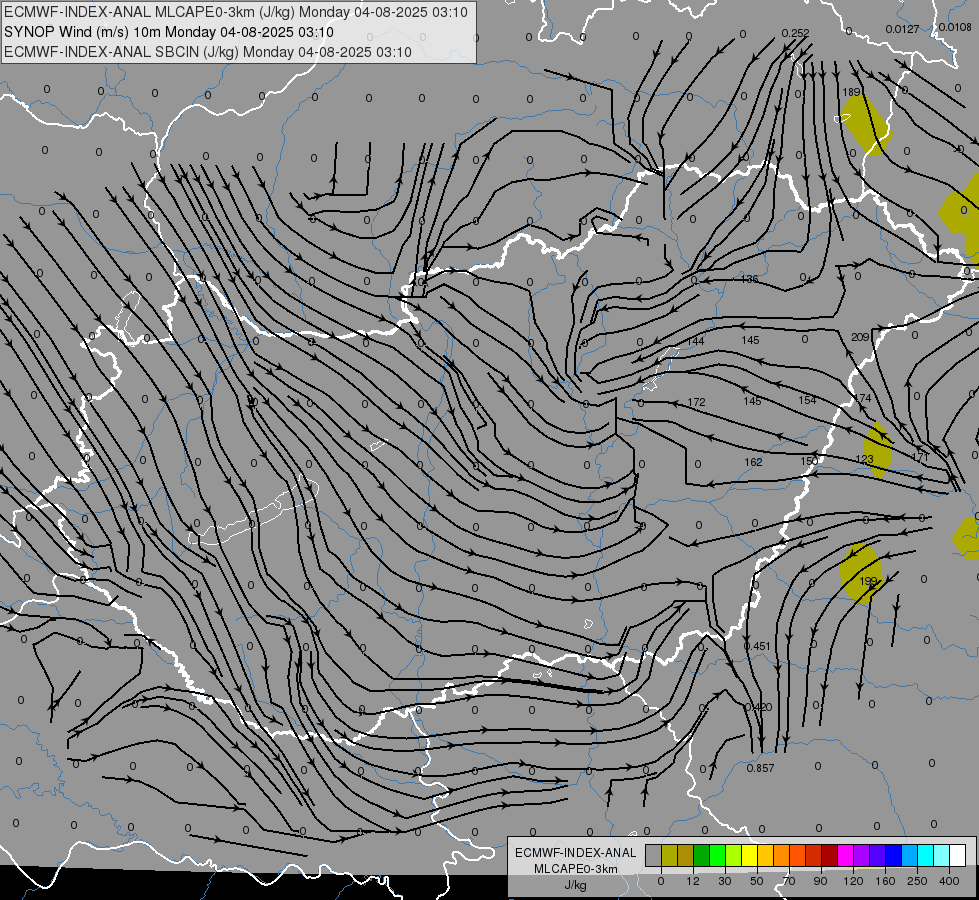
Task: Click the map value 0.857
Action: (760, 768)
